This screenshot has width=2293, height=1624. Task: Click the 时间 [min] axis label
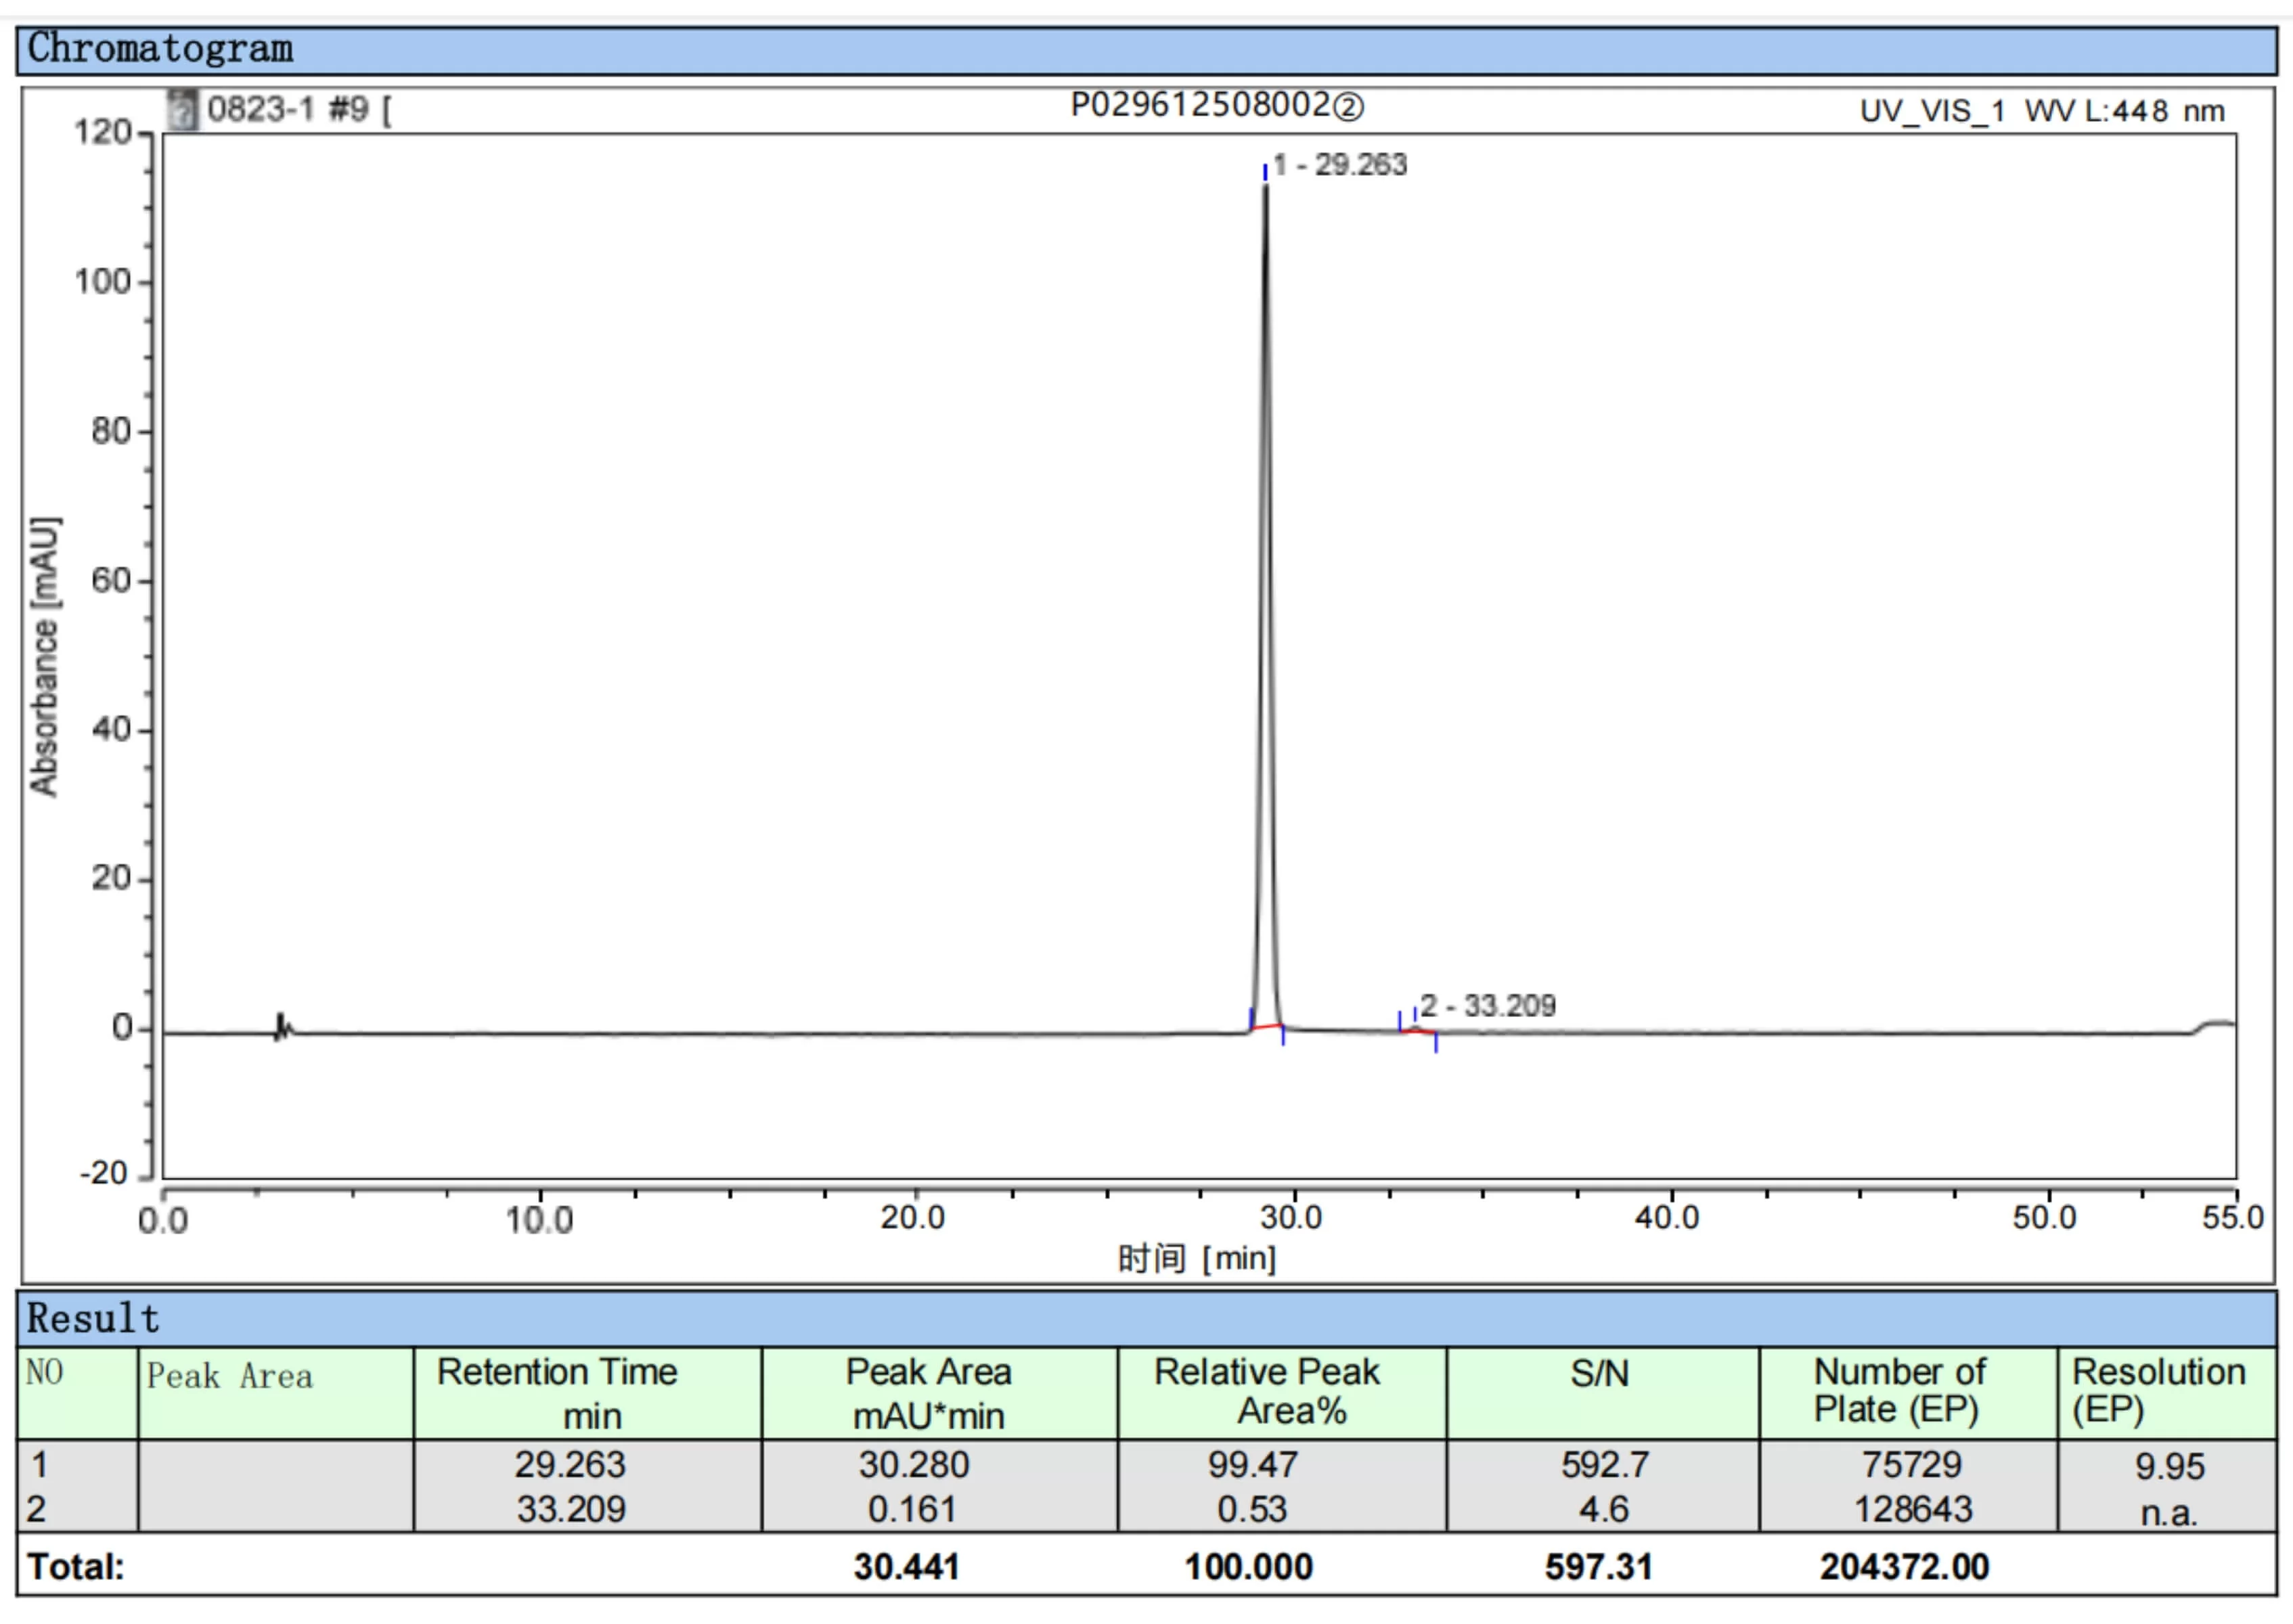click(x=1196, y=1258)
